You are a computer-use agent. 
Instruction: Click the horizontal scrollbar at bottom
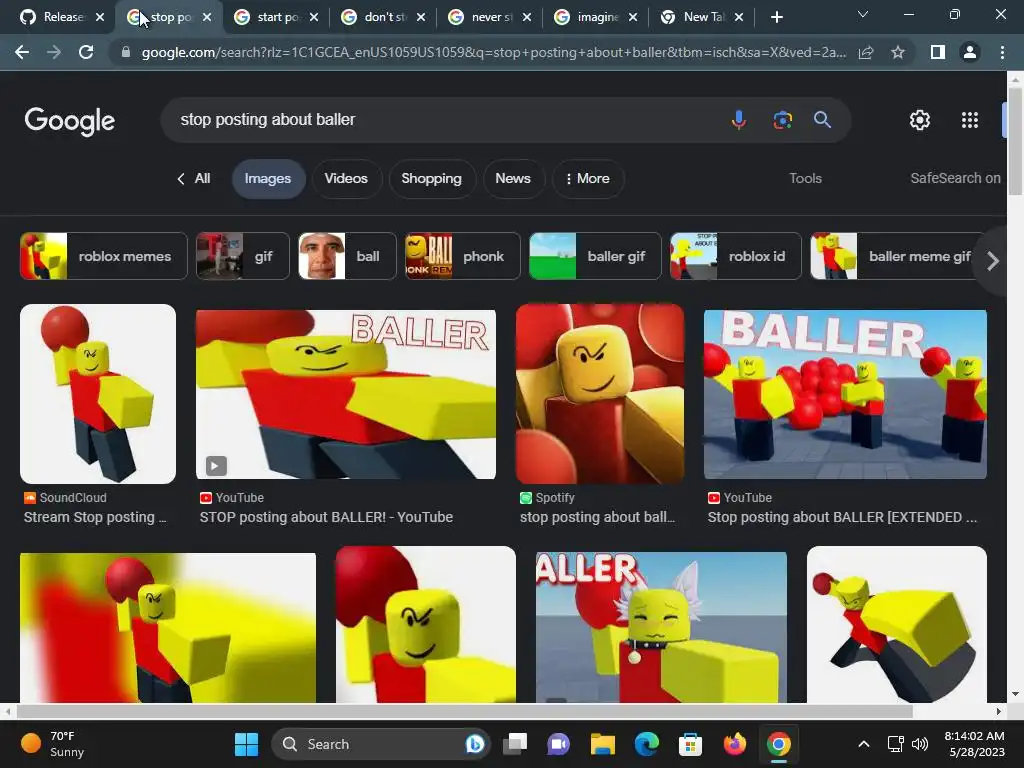[465, 711]
